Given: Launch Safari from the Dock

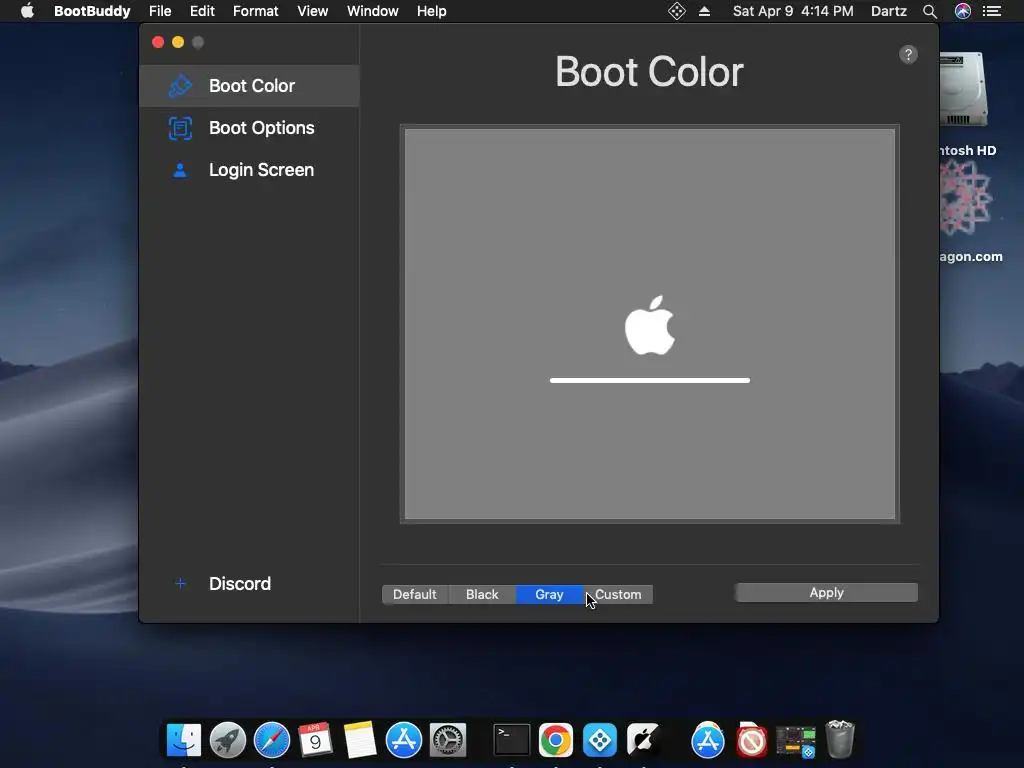Looking at the screenshot, I should (x=272, y=740).
